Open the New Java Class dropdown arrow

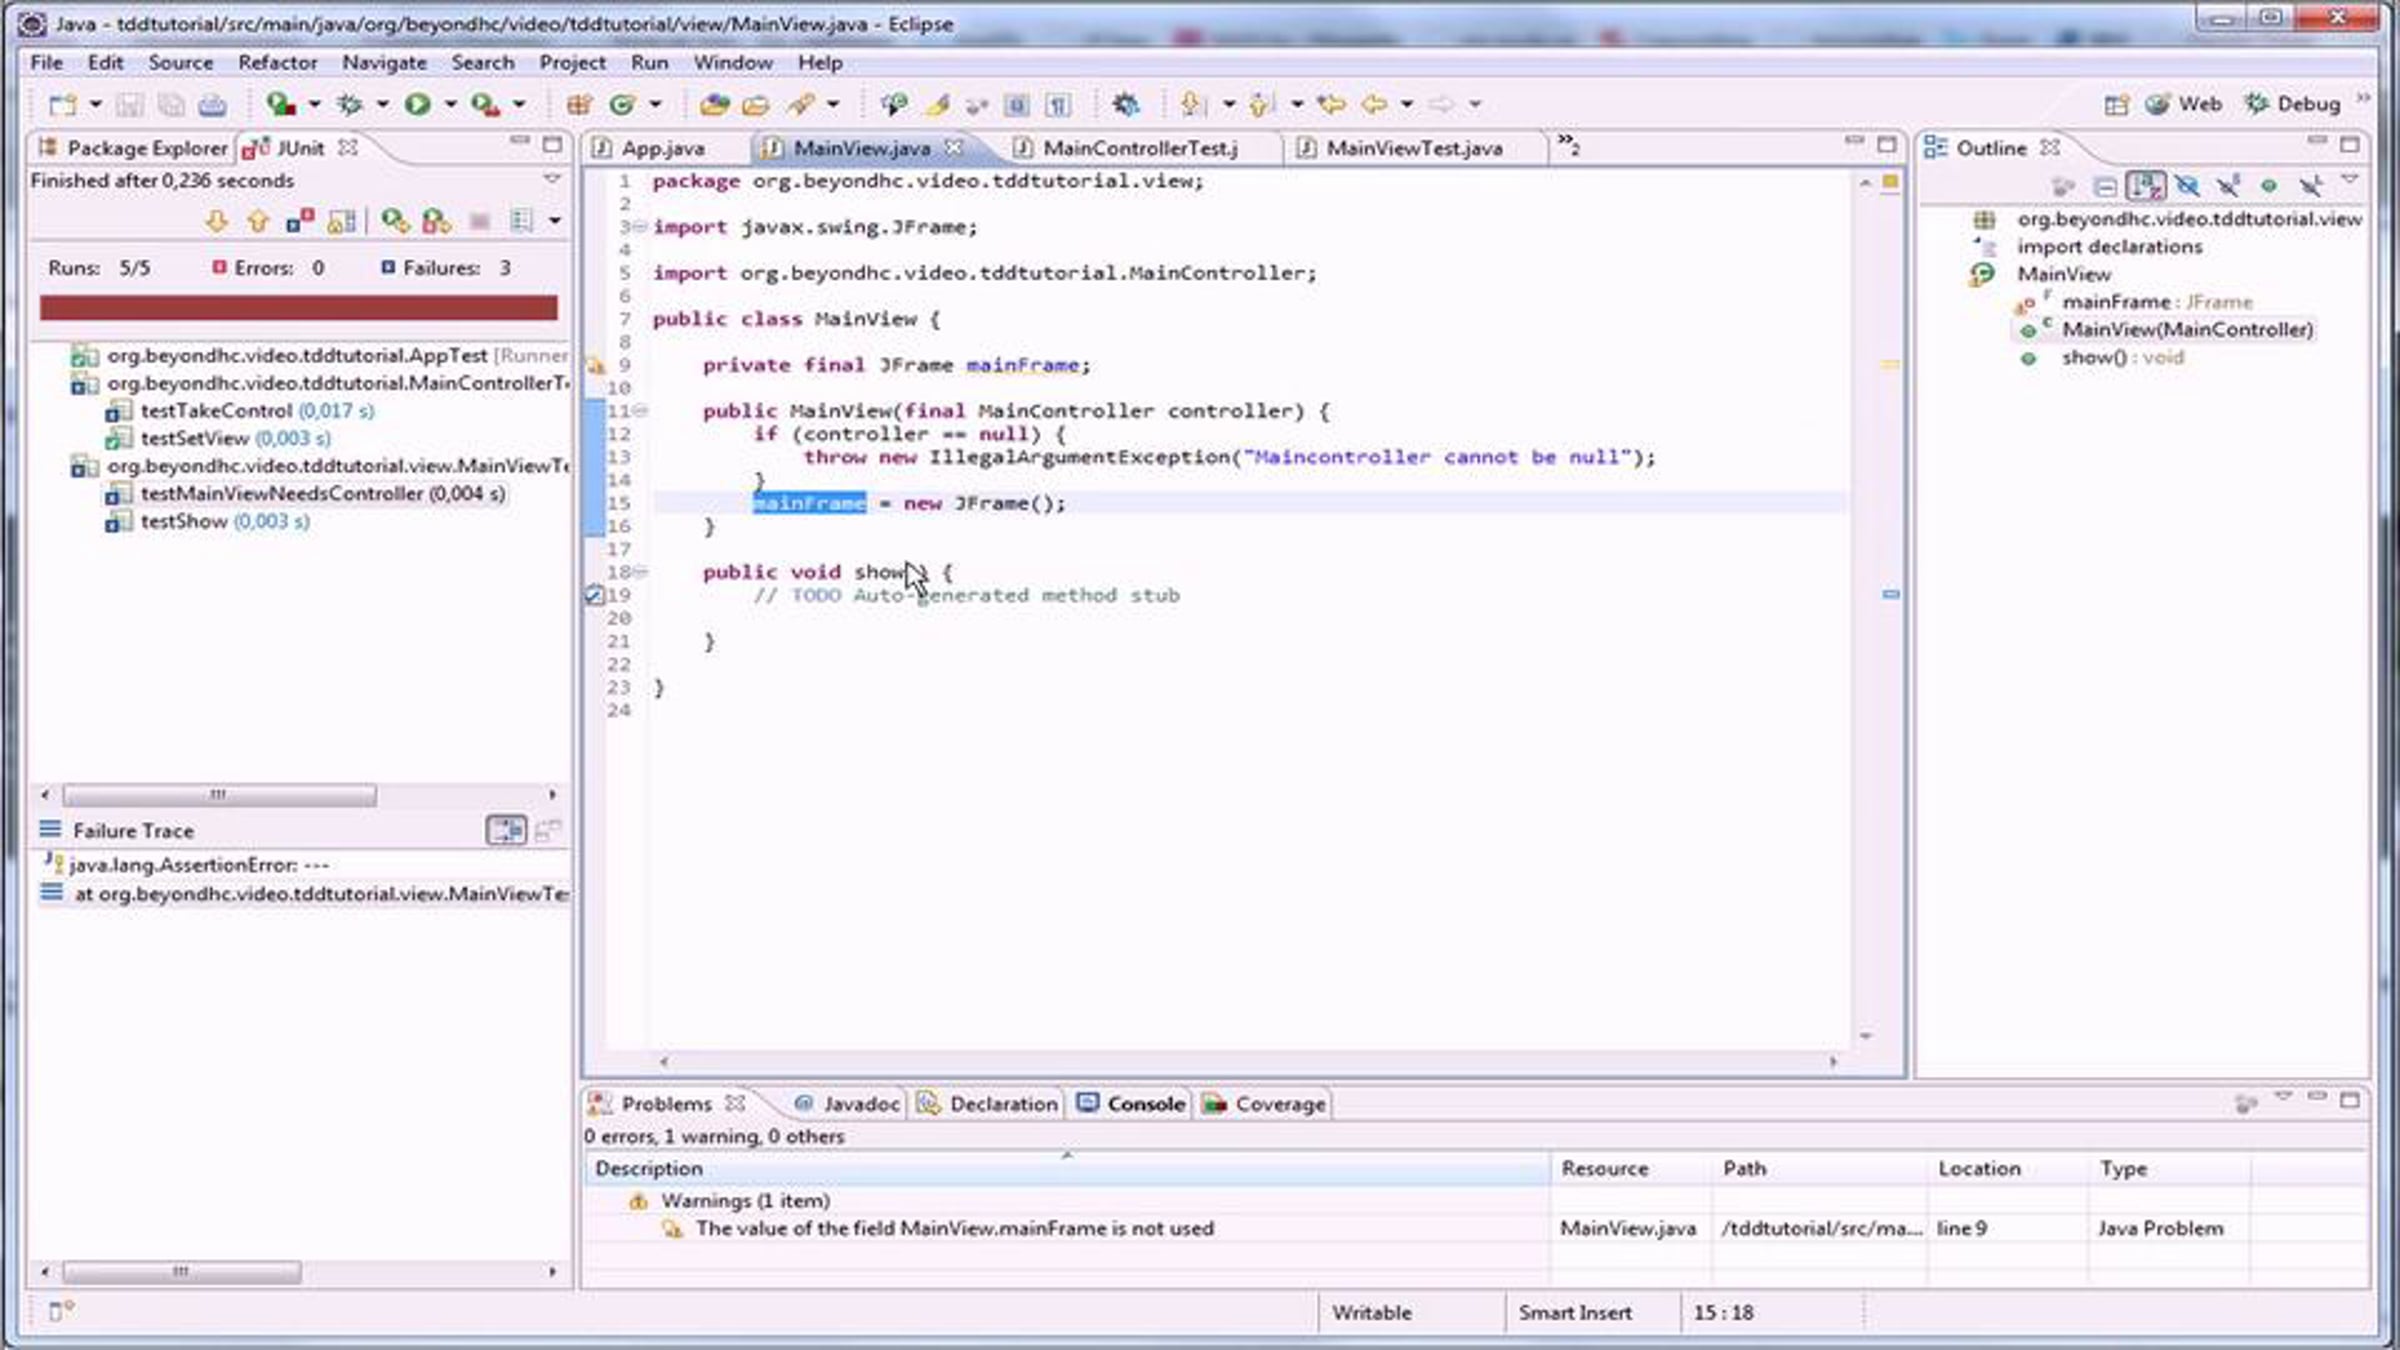point(656,104)
